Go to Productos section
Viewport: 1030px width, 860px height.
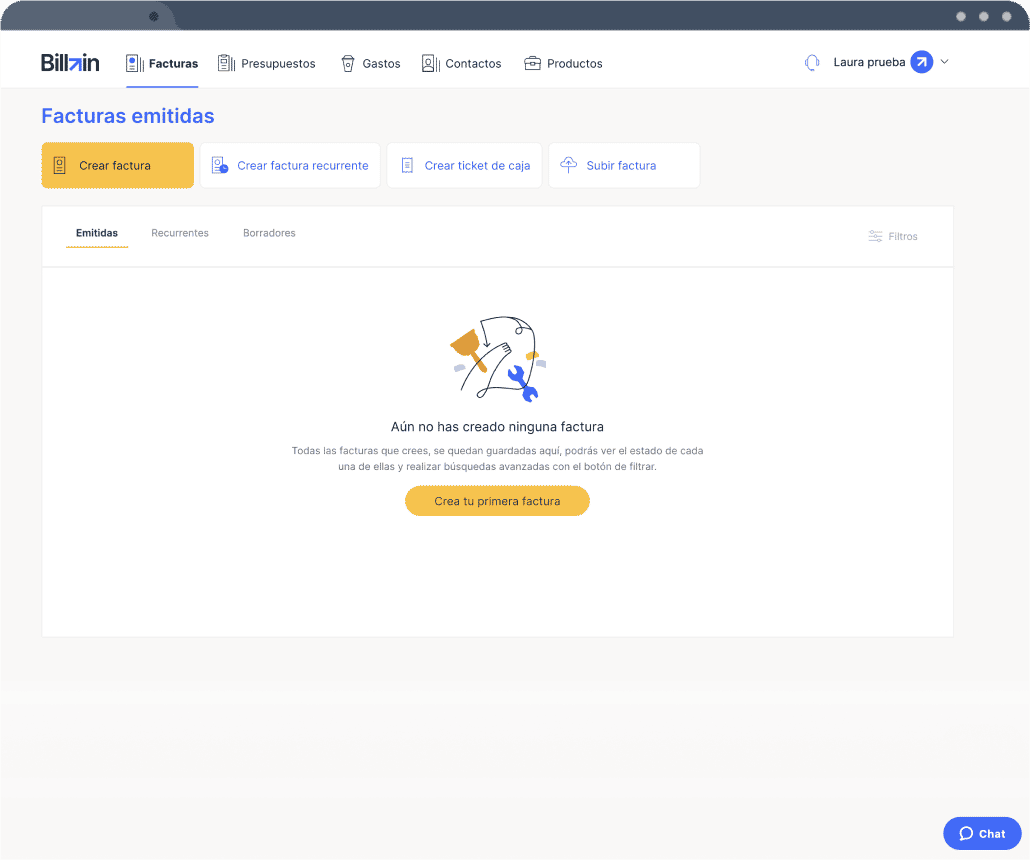point(563,64)
